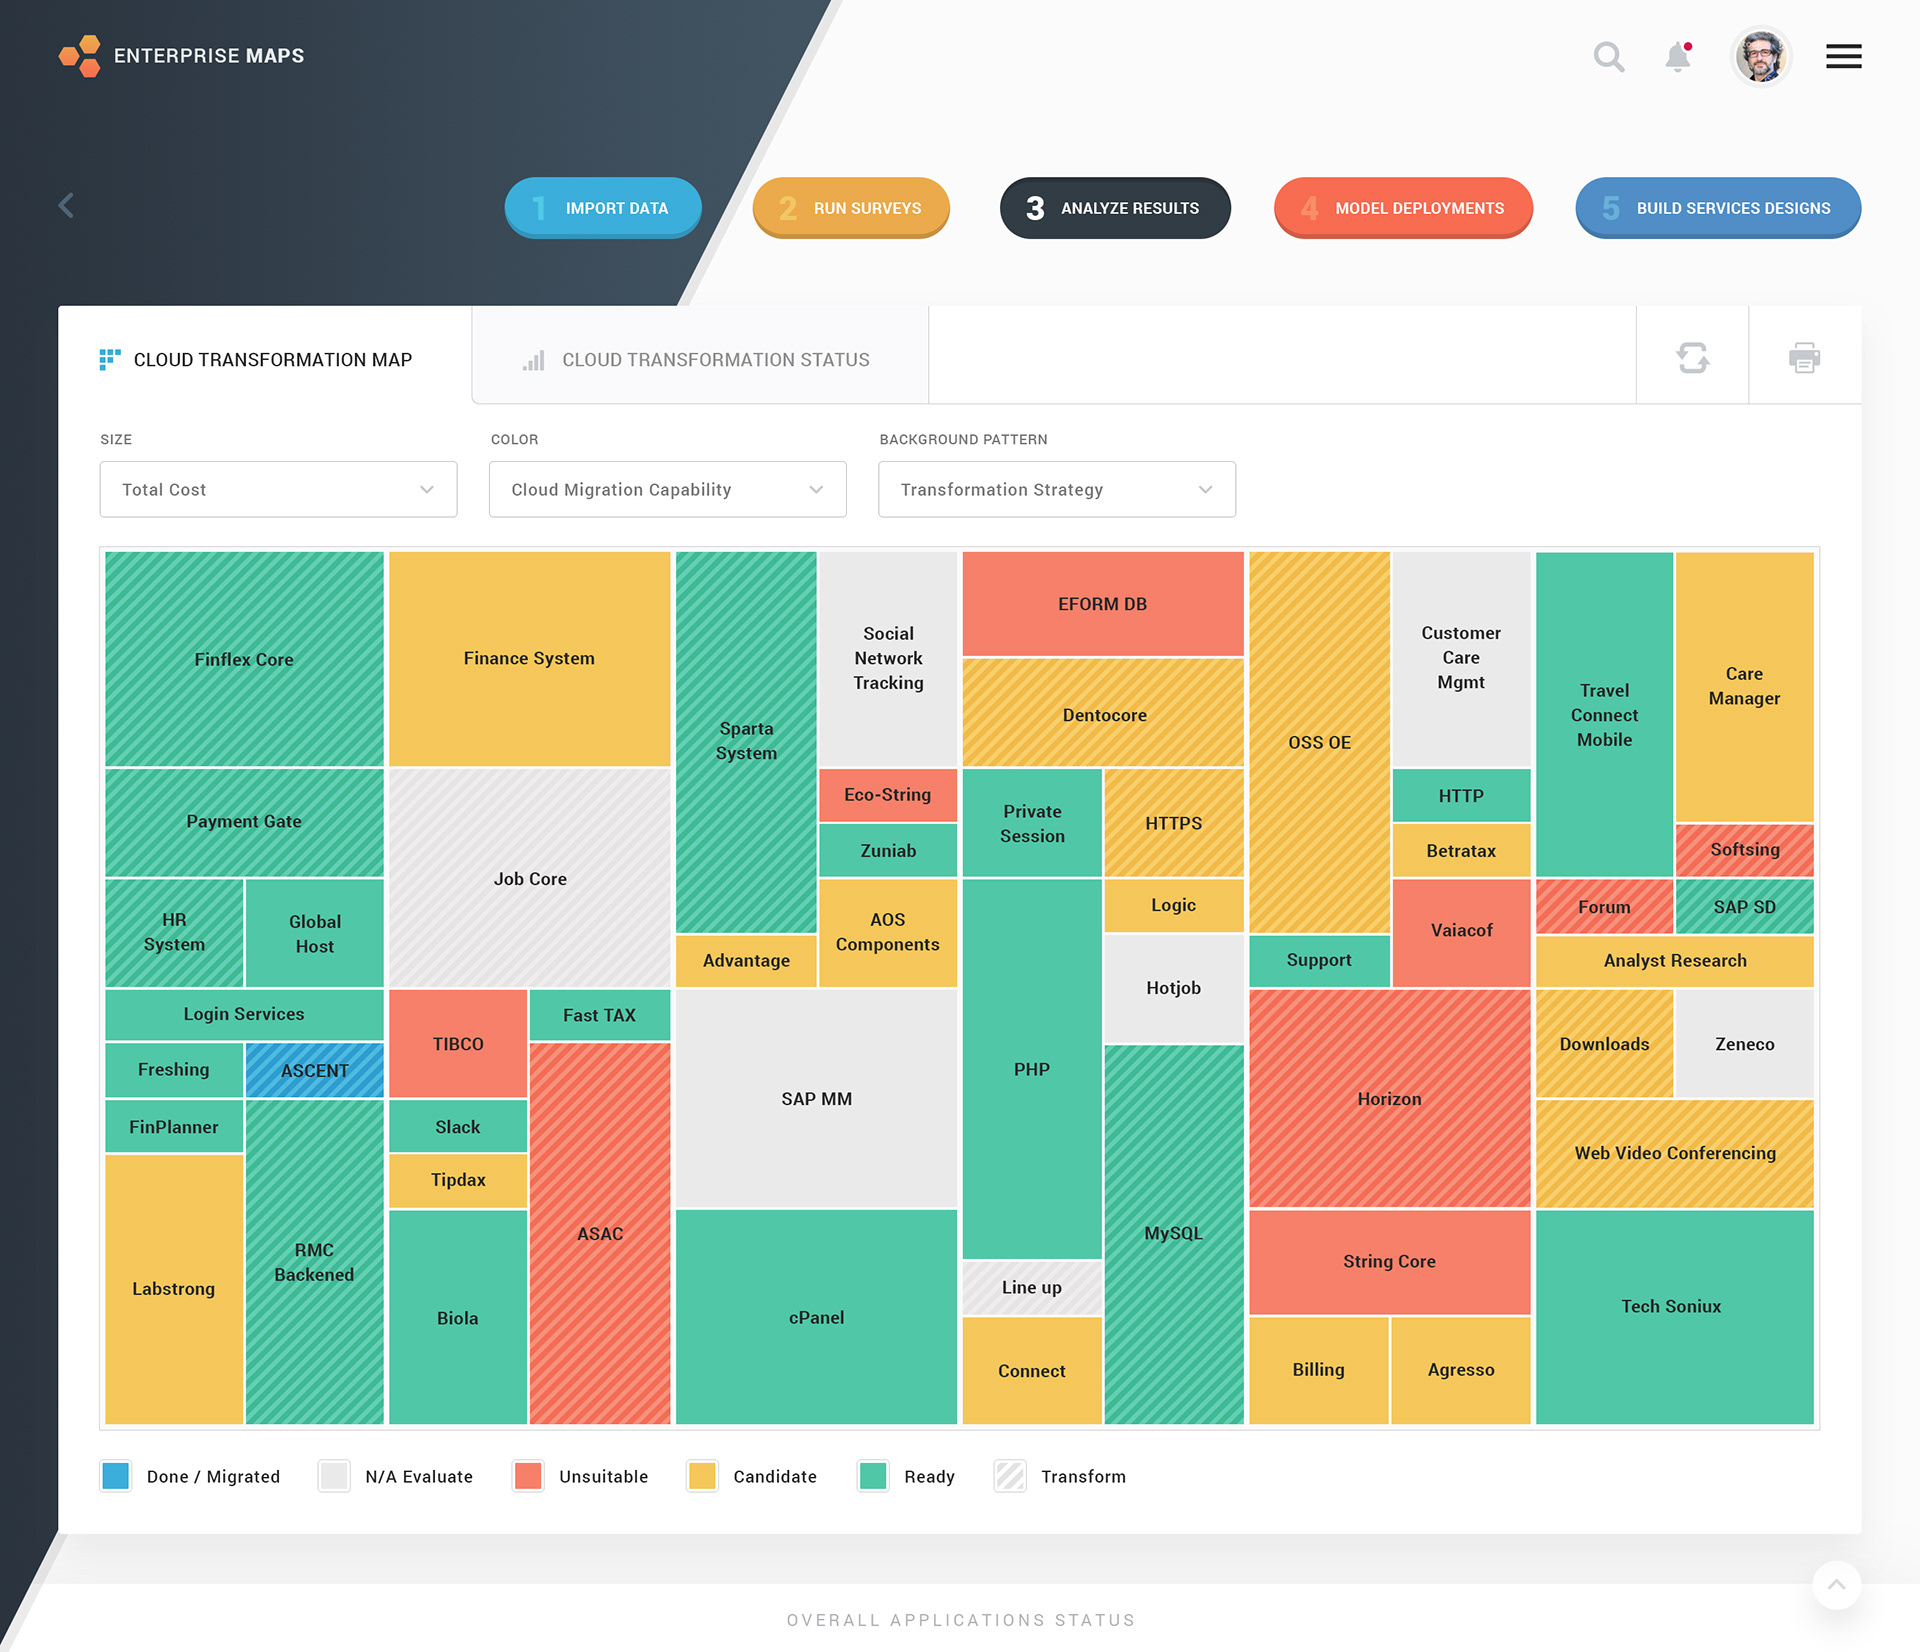Open the user profile avatar
This screenshot has height=1652, width=1920.
(1760, 57)
